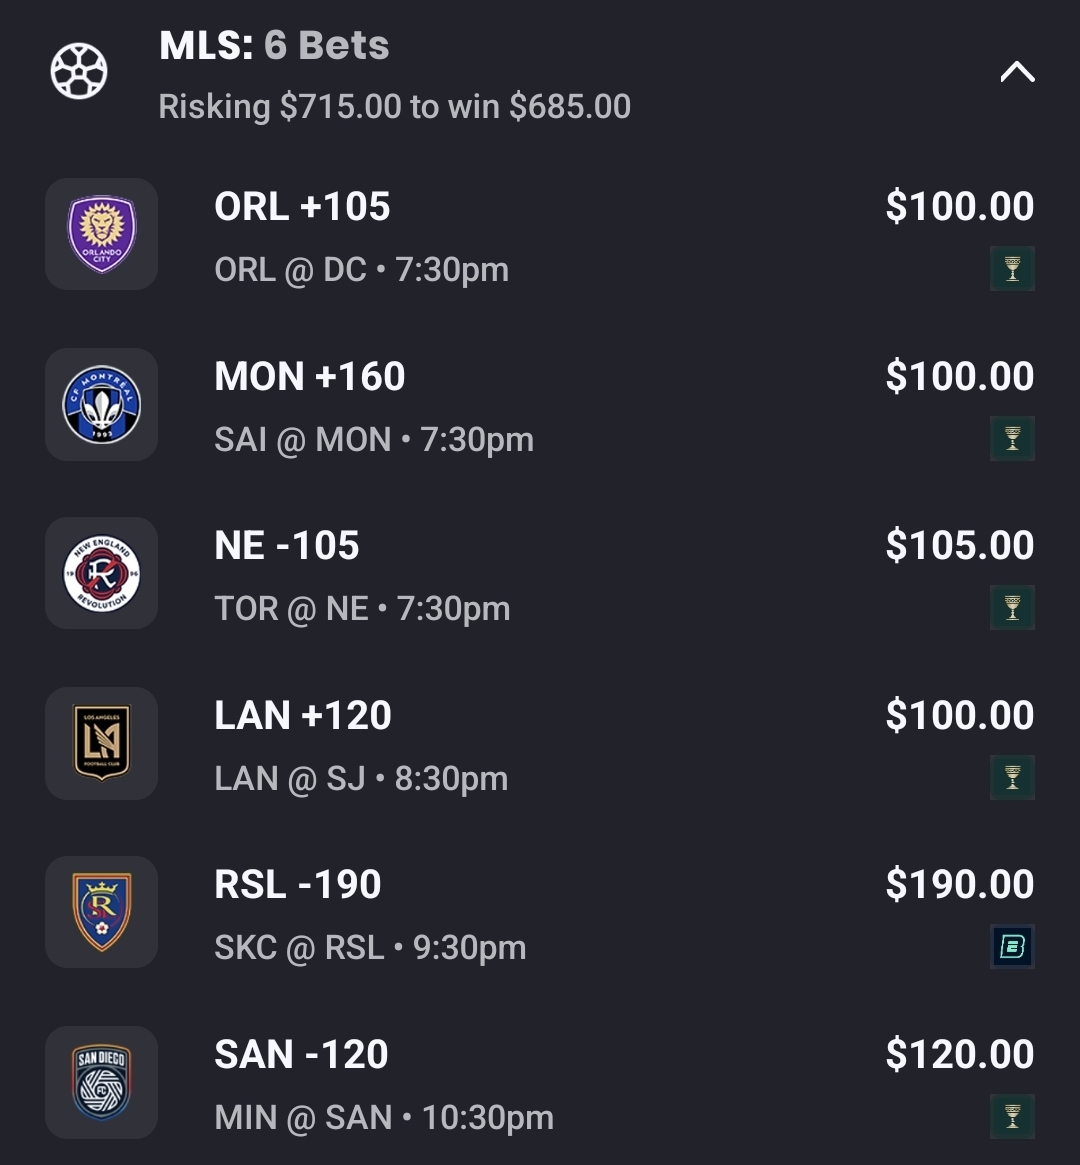
Task: Tap the New England Revolution logo
Action: coord(101,574)
